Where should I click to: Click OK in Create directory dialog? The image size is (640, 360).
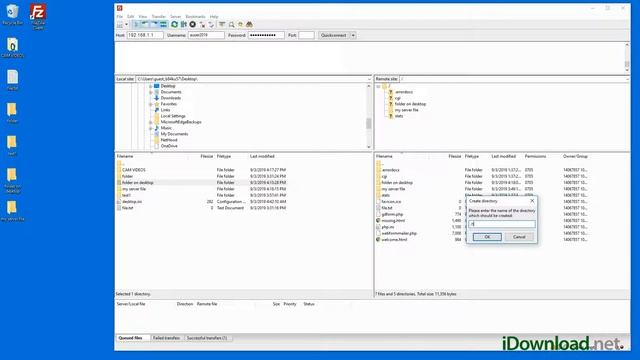(x=487, y=237)
